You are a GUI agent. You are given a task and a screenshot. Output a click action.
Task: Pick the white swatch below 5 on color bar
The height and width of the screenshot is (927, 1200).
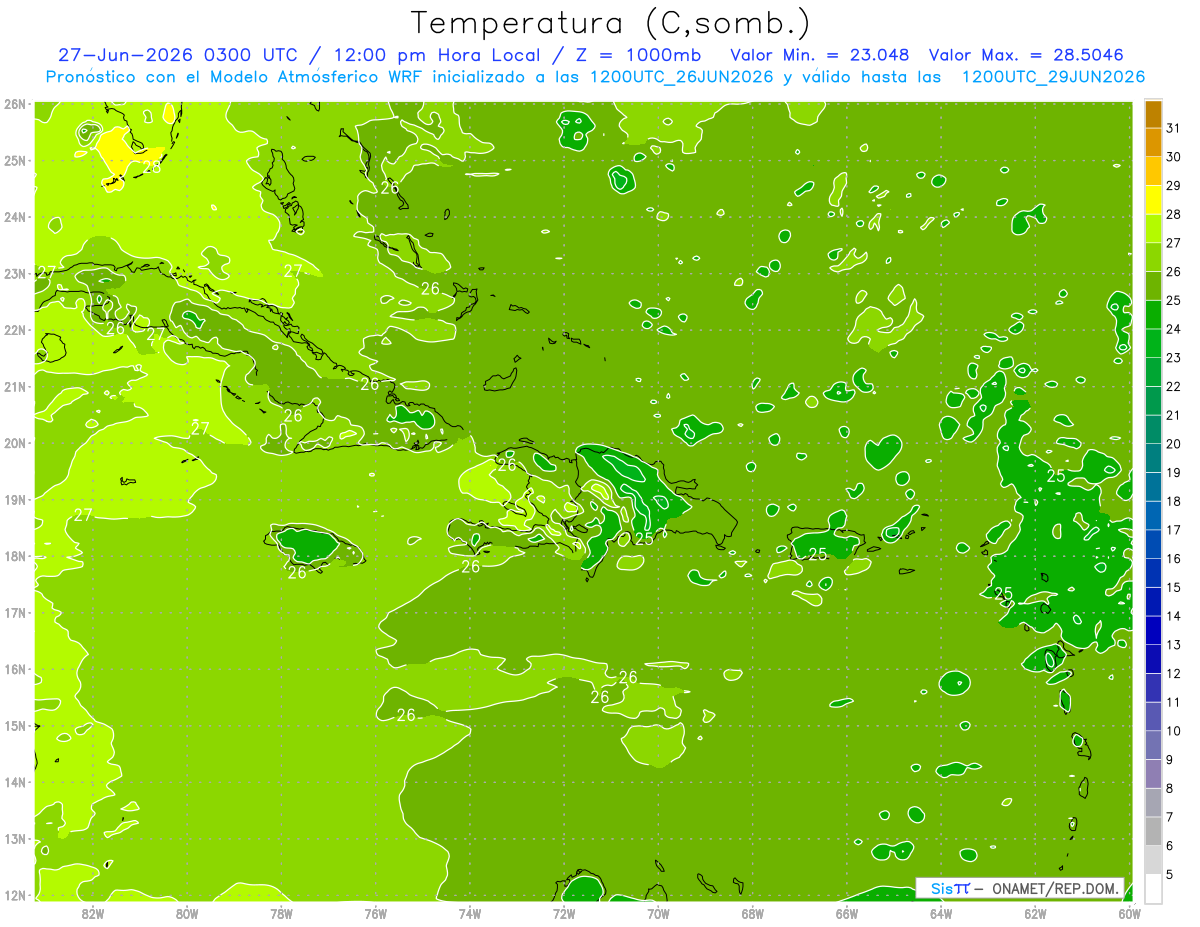coord(1153,889)
